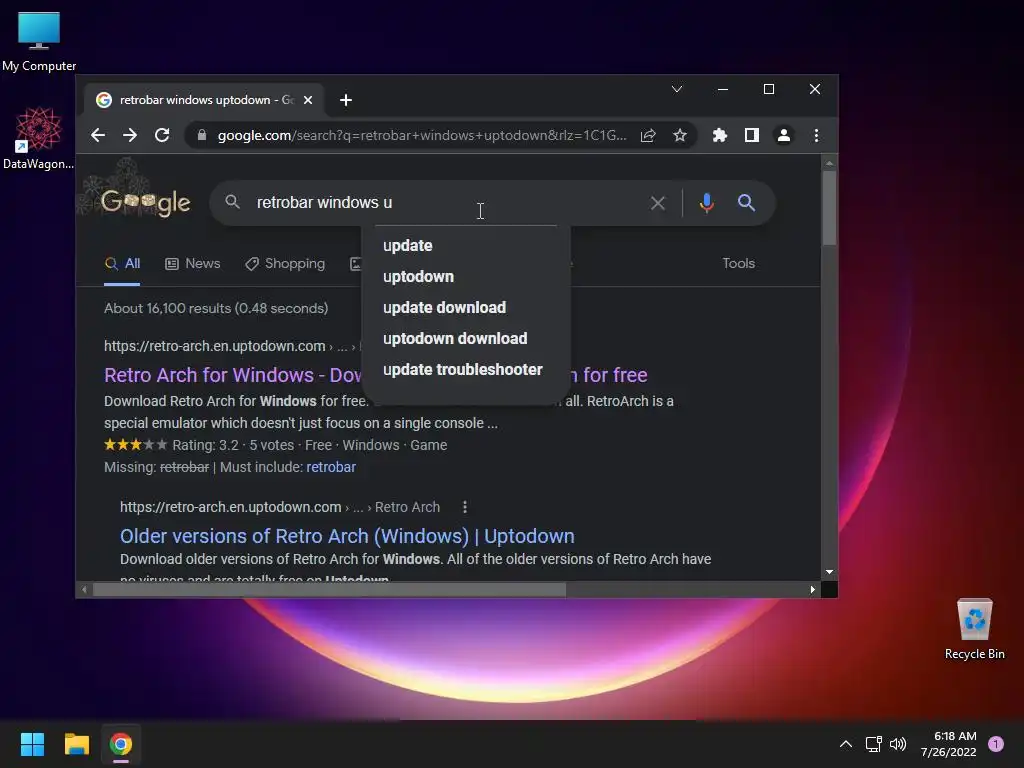Select Recycle Bin desktop icon

pos(974,628)
